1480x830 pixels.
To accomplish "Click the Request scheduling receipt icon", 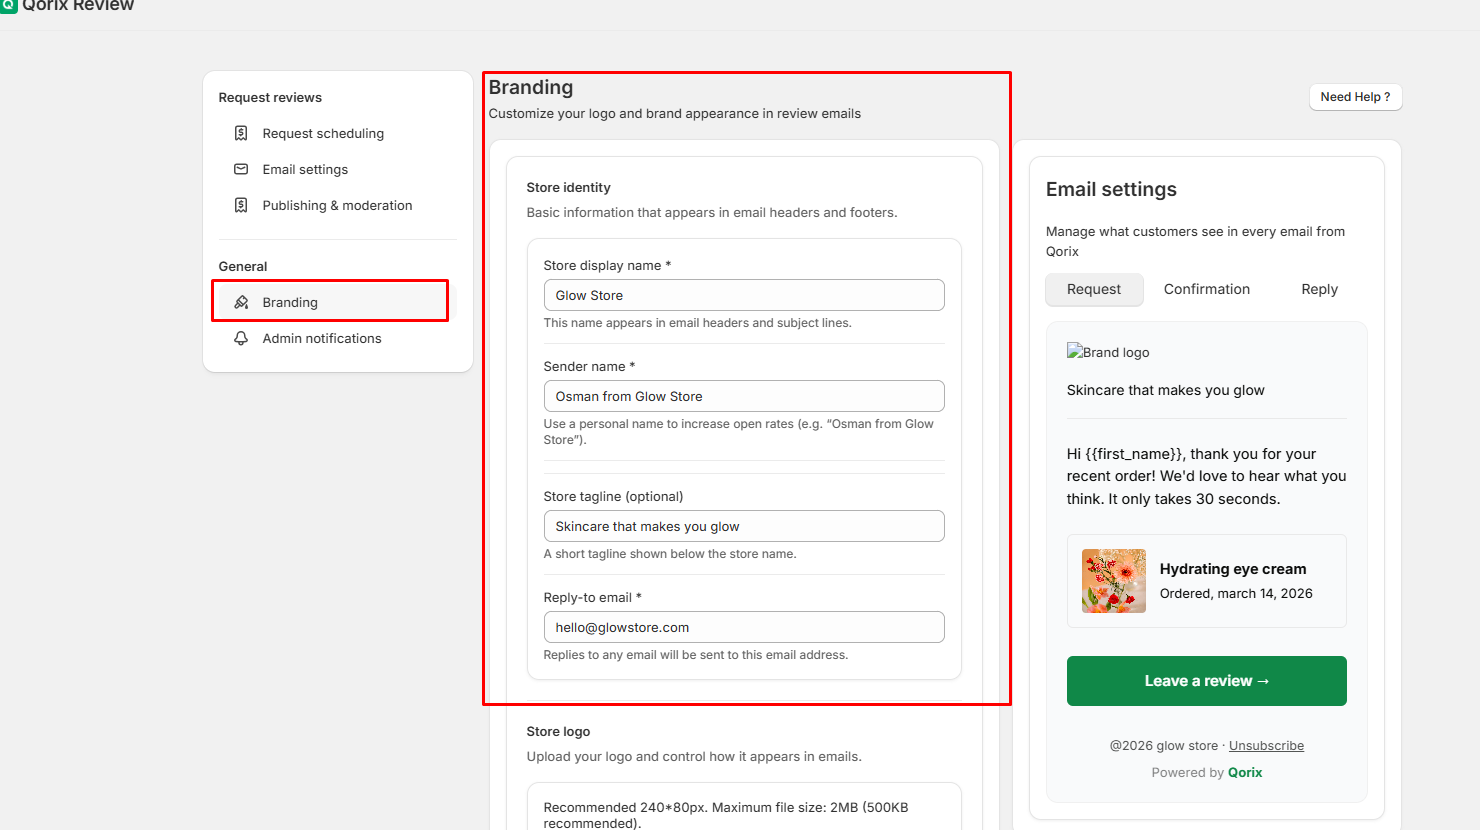I will 241,133.
